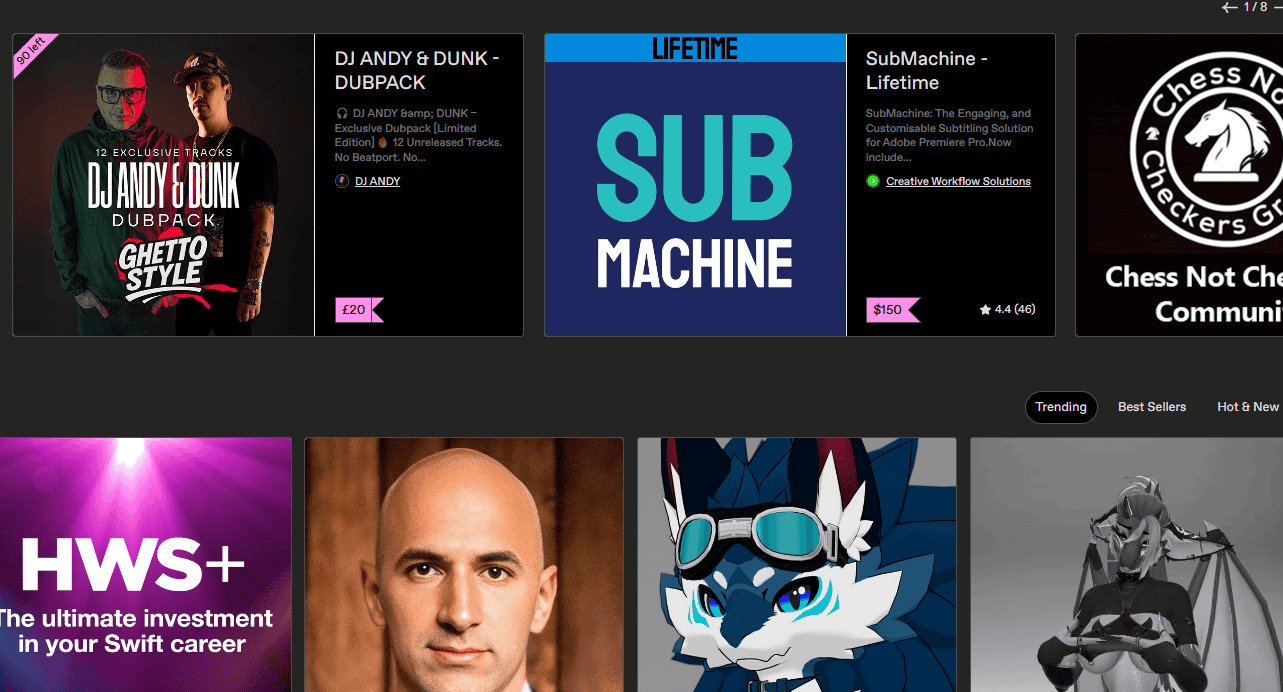Click the star rating icon showing 4.4
The image size is (1283, 692).
985,310
